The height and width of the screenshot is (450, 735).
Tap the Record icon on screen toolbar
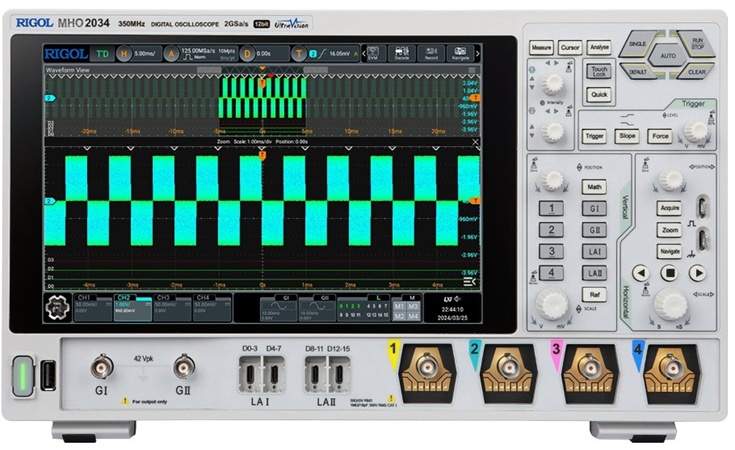pos(431,53)
